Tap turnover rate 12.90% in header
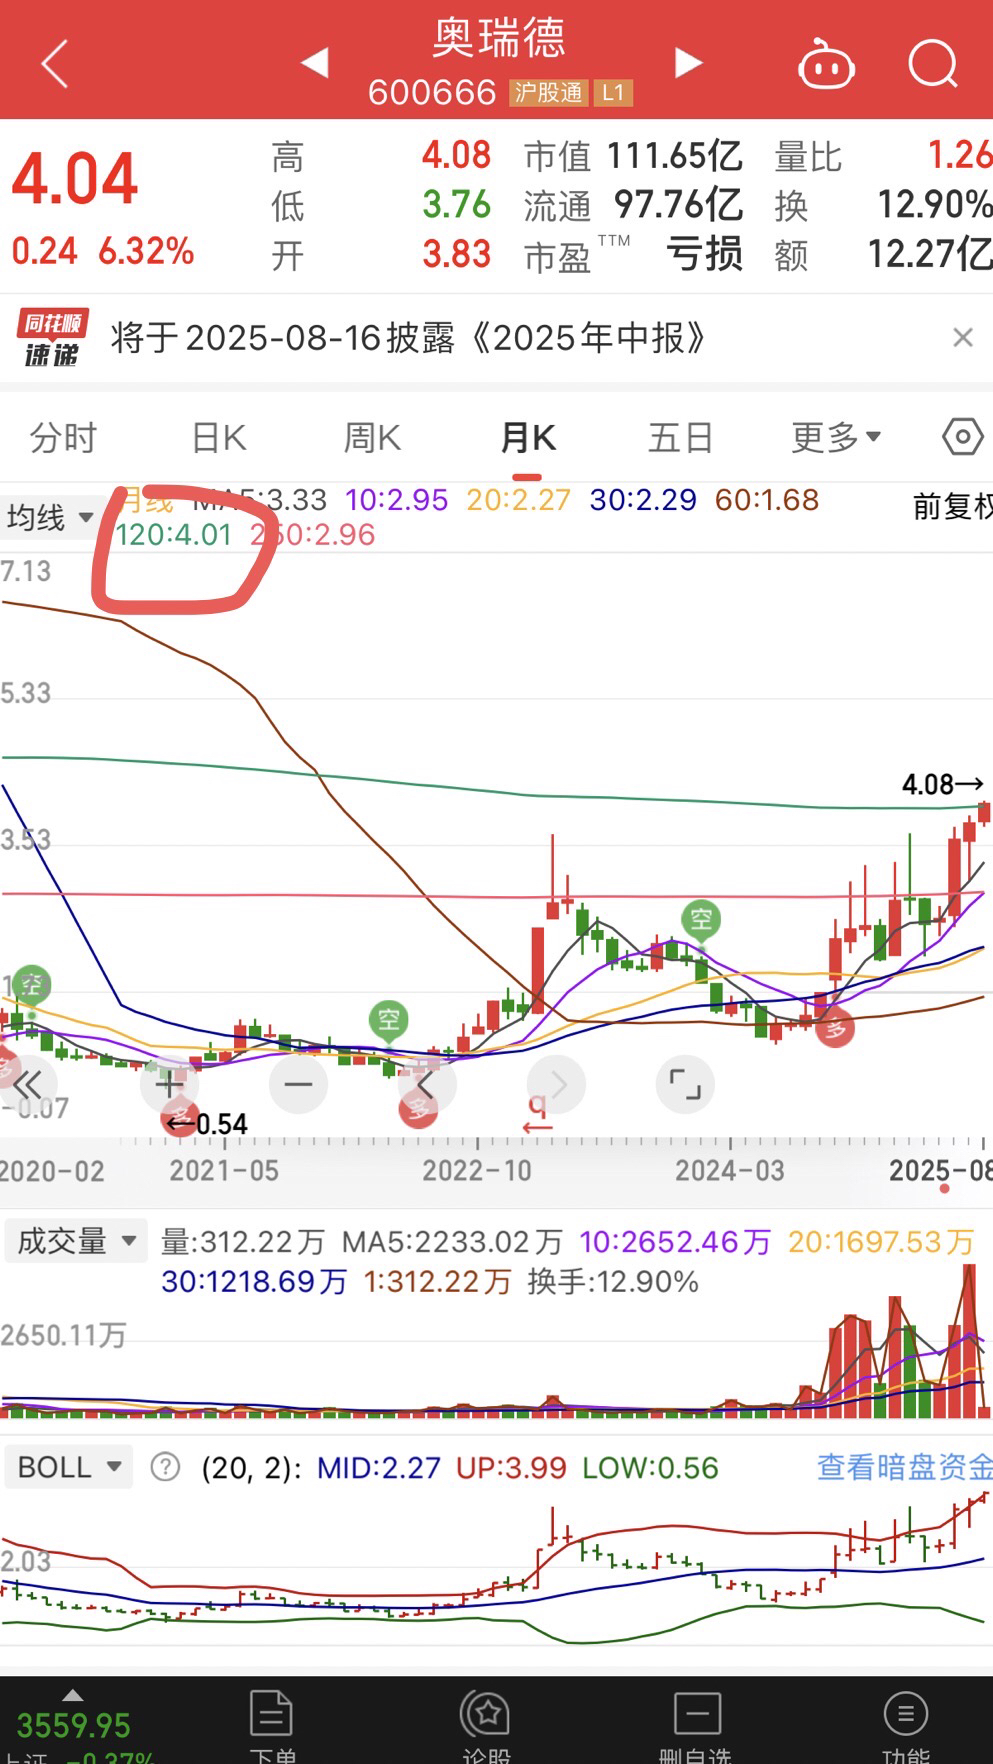Viewport: 993px width, 1764px height. pyautogui.click(x=934, y=205)
